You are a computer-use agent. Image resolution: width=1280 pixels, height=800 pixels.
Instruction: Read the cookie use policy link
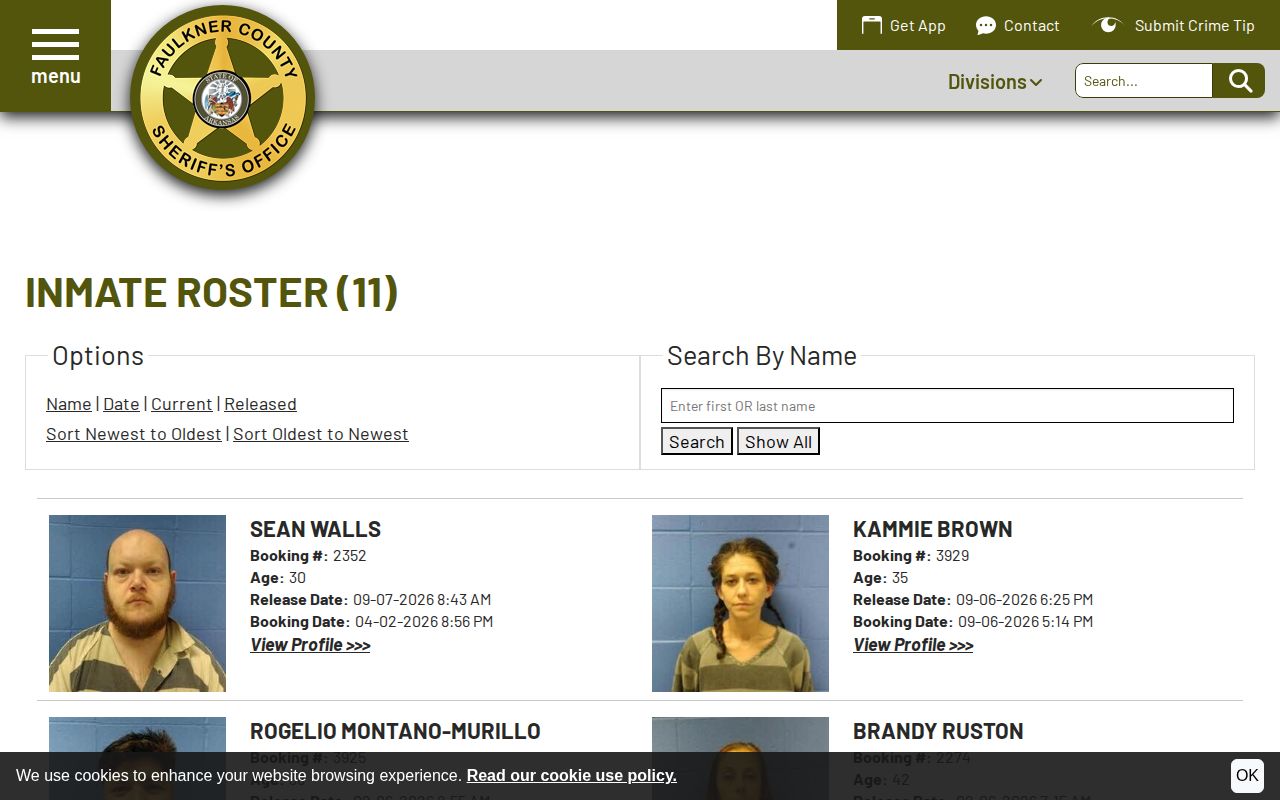click(571, 775)
